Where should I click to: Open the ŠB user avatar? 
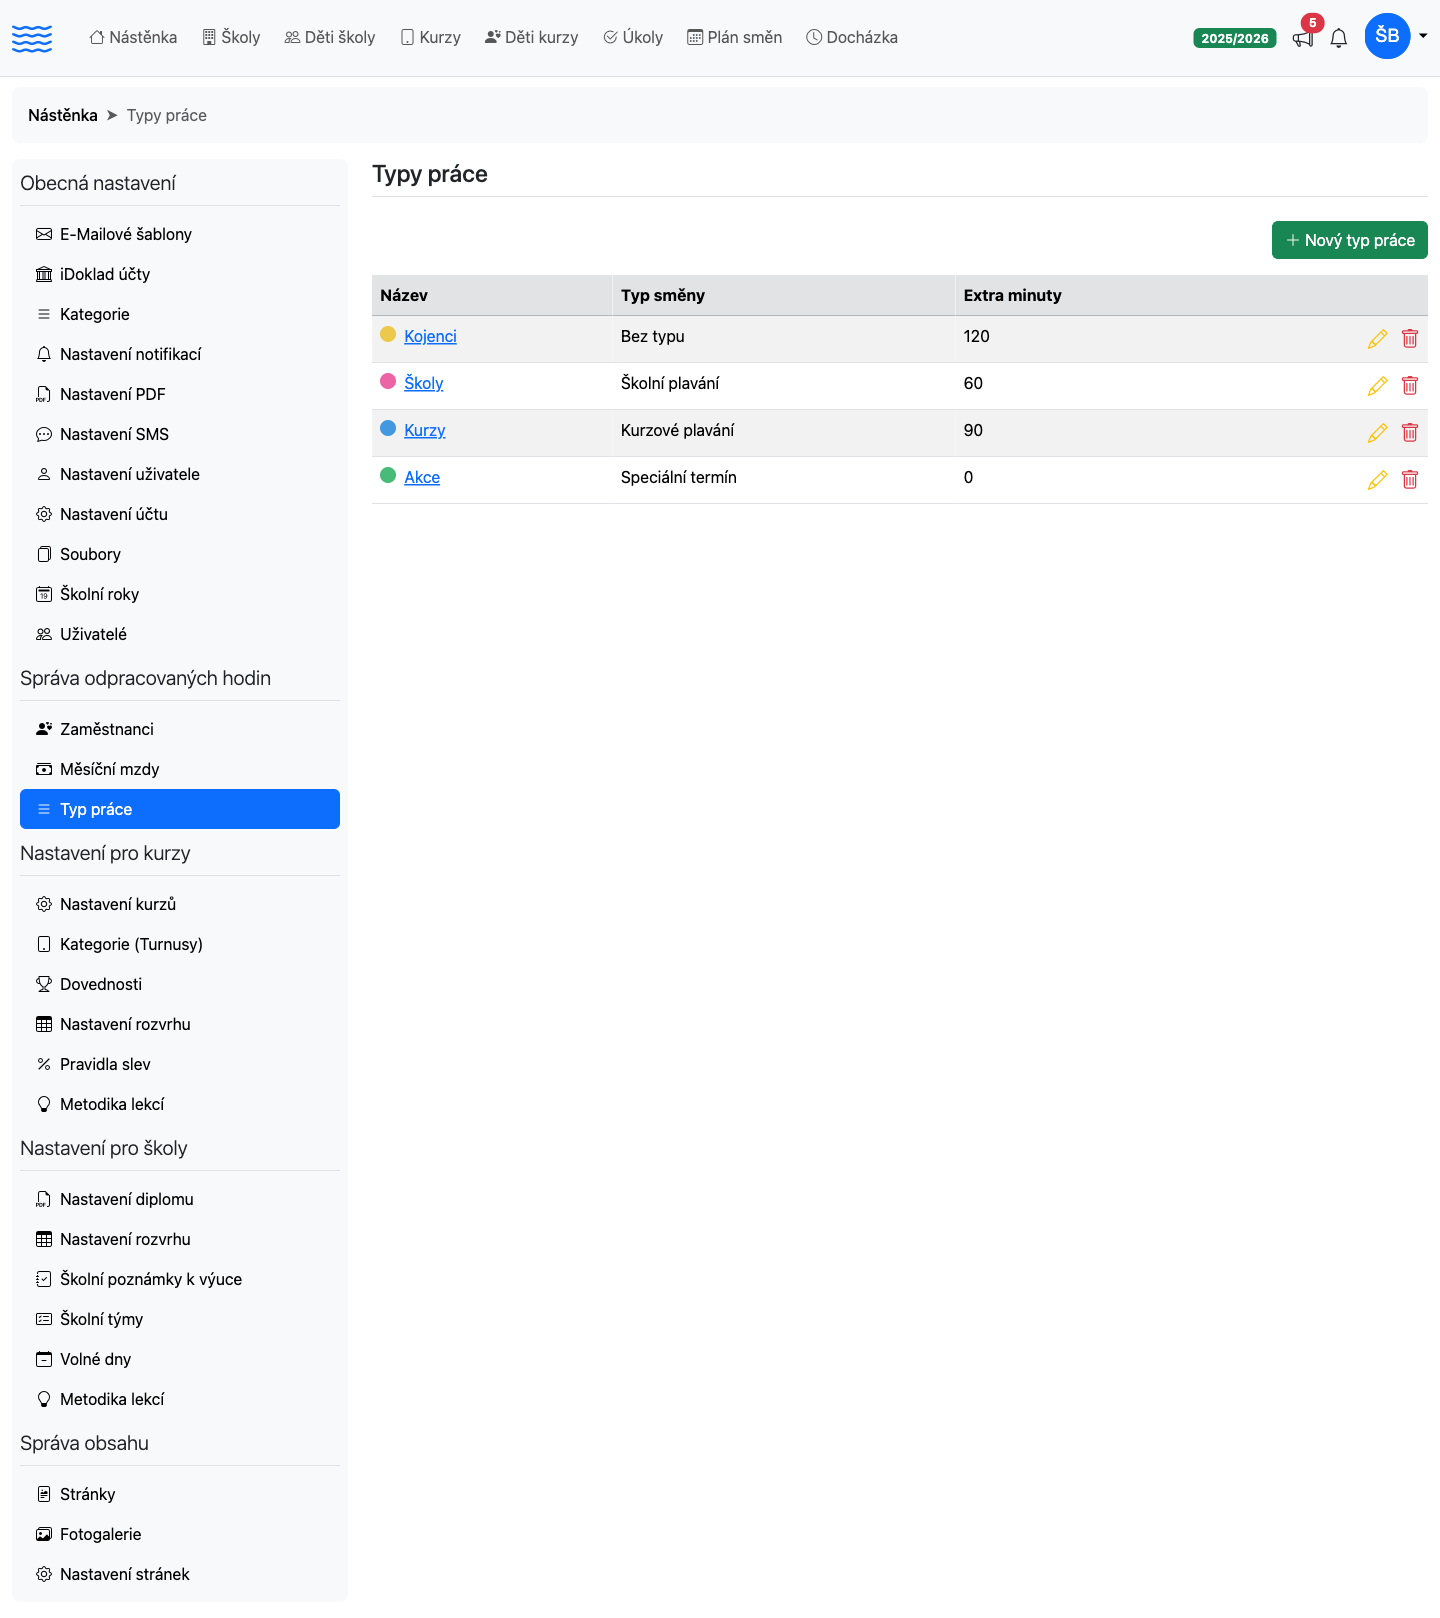(x=1387, y=36)
